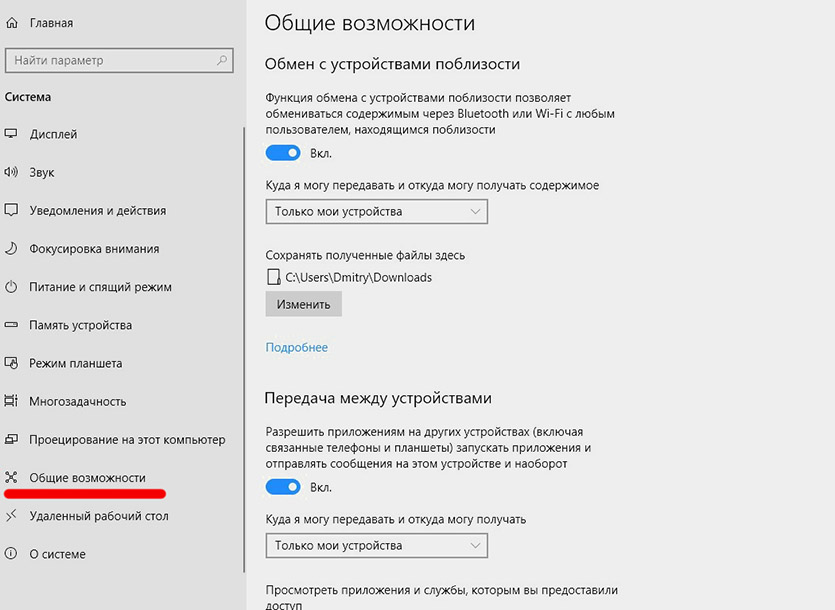Click the О системе info icon
The height and width of the screenshot is (610, 835).
point(12,554)
